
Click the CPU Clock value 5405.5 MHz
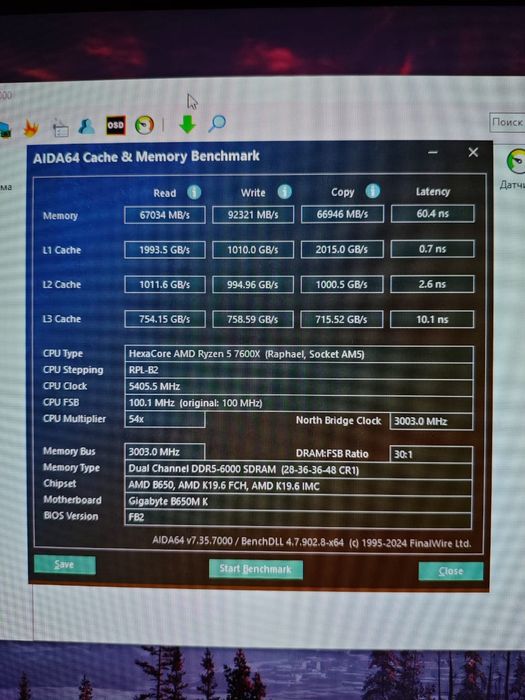click(299, 387)
